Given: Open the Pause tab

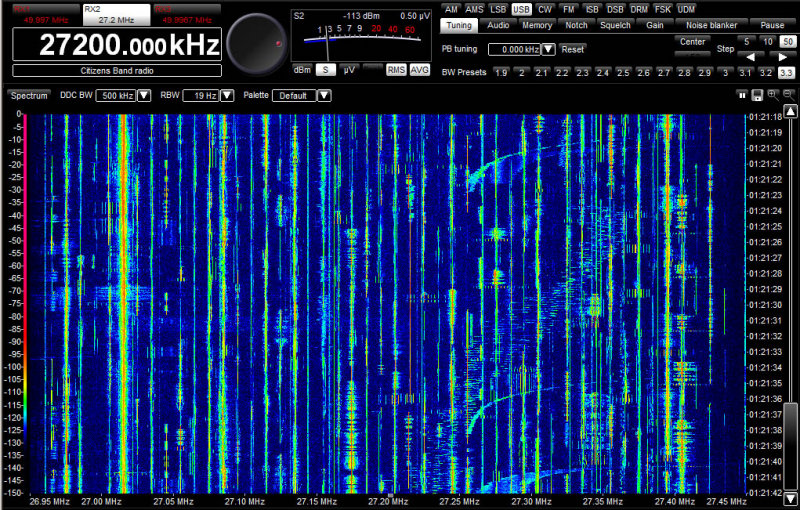Looking at the screenshot, I should 772,25.
